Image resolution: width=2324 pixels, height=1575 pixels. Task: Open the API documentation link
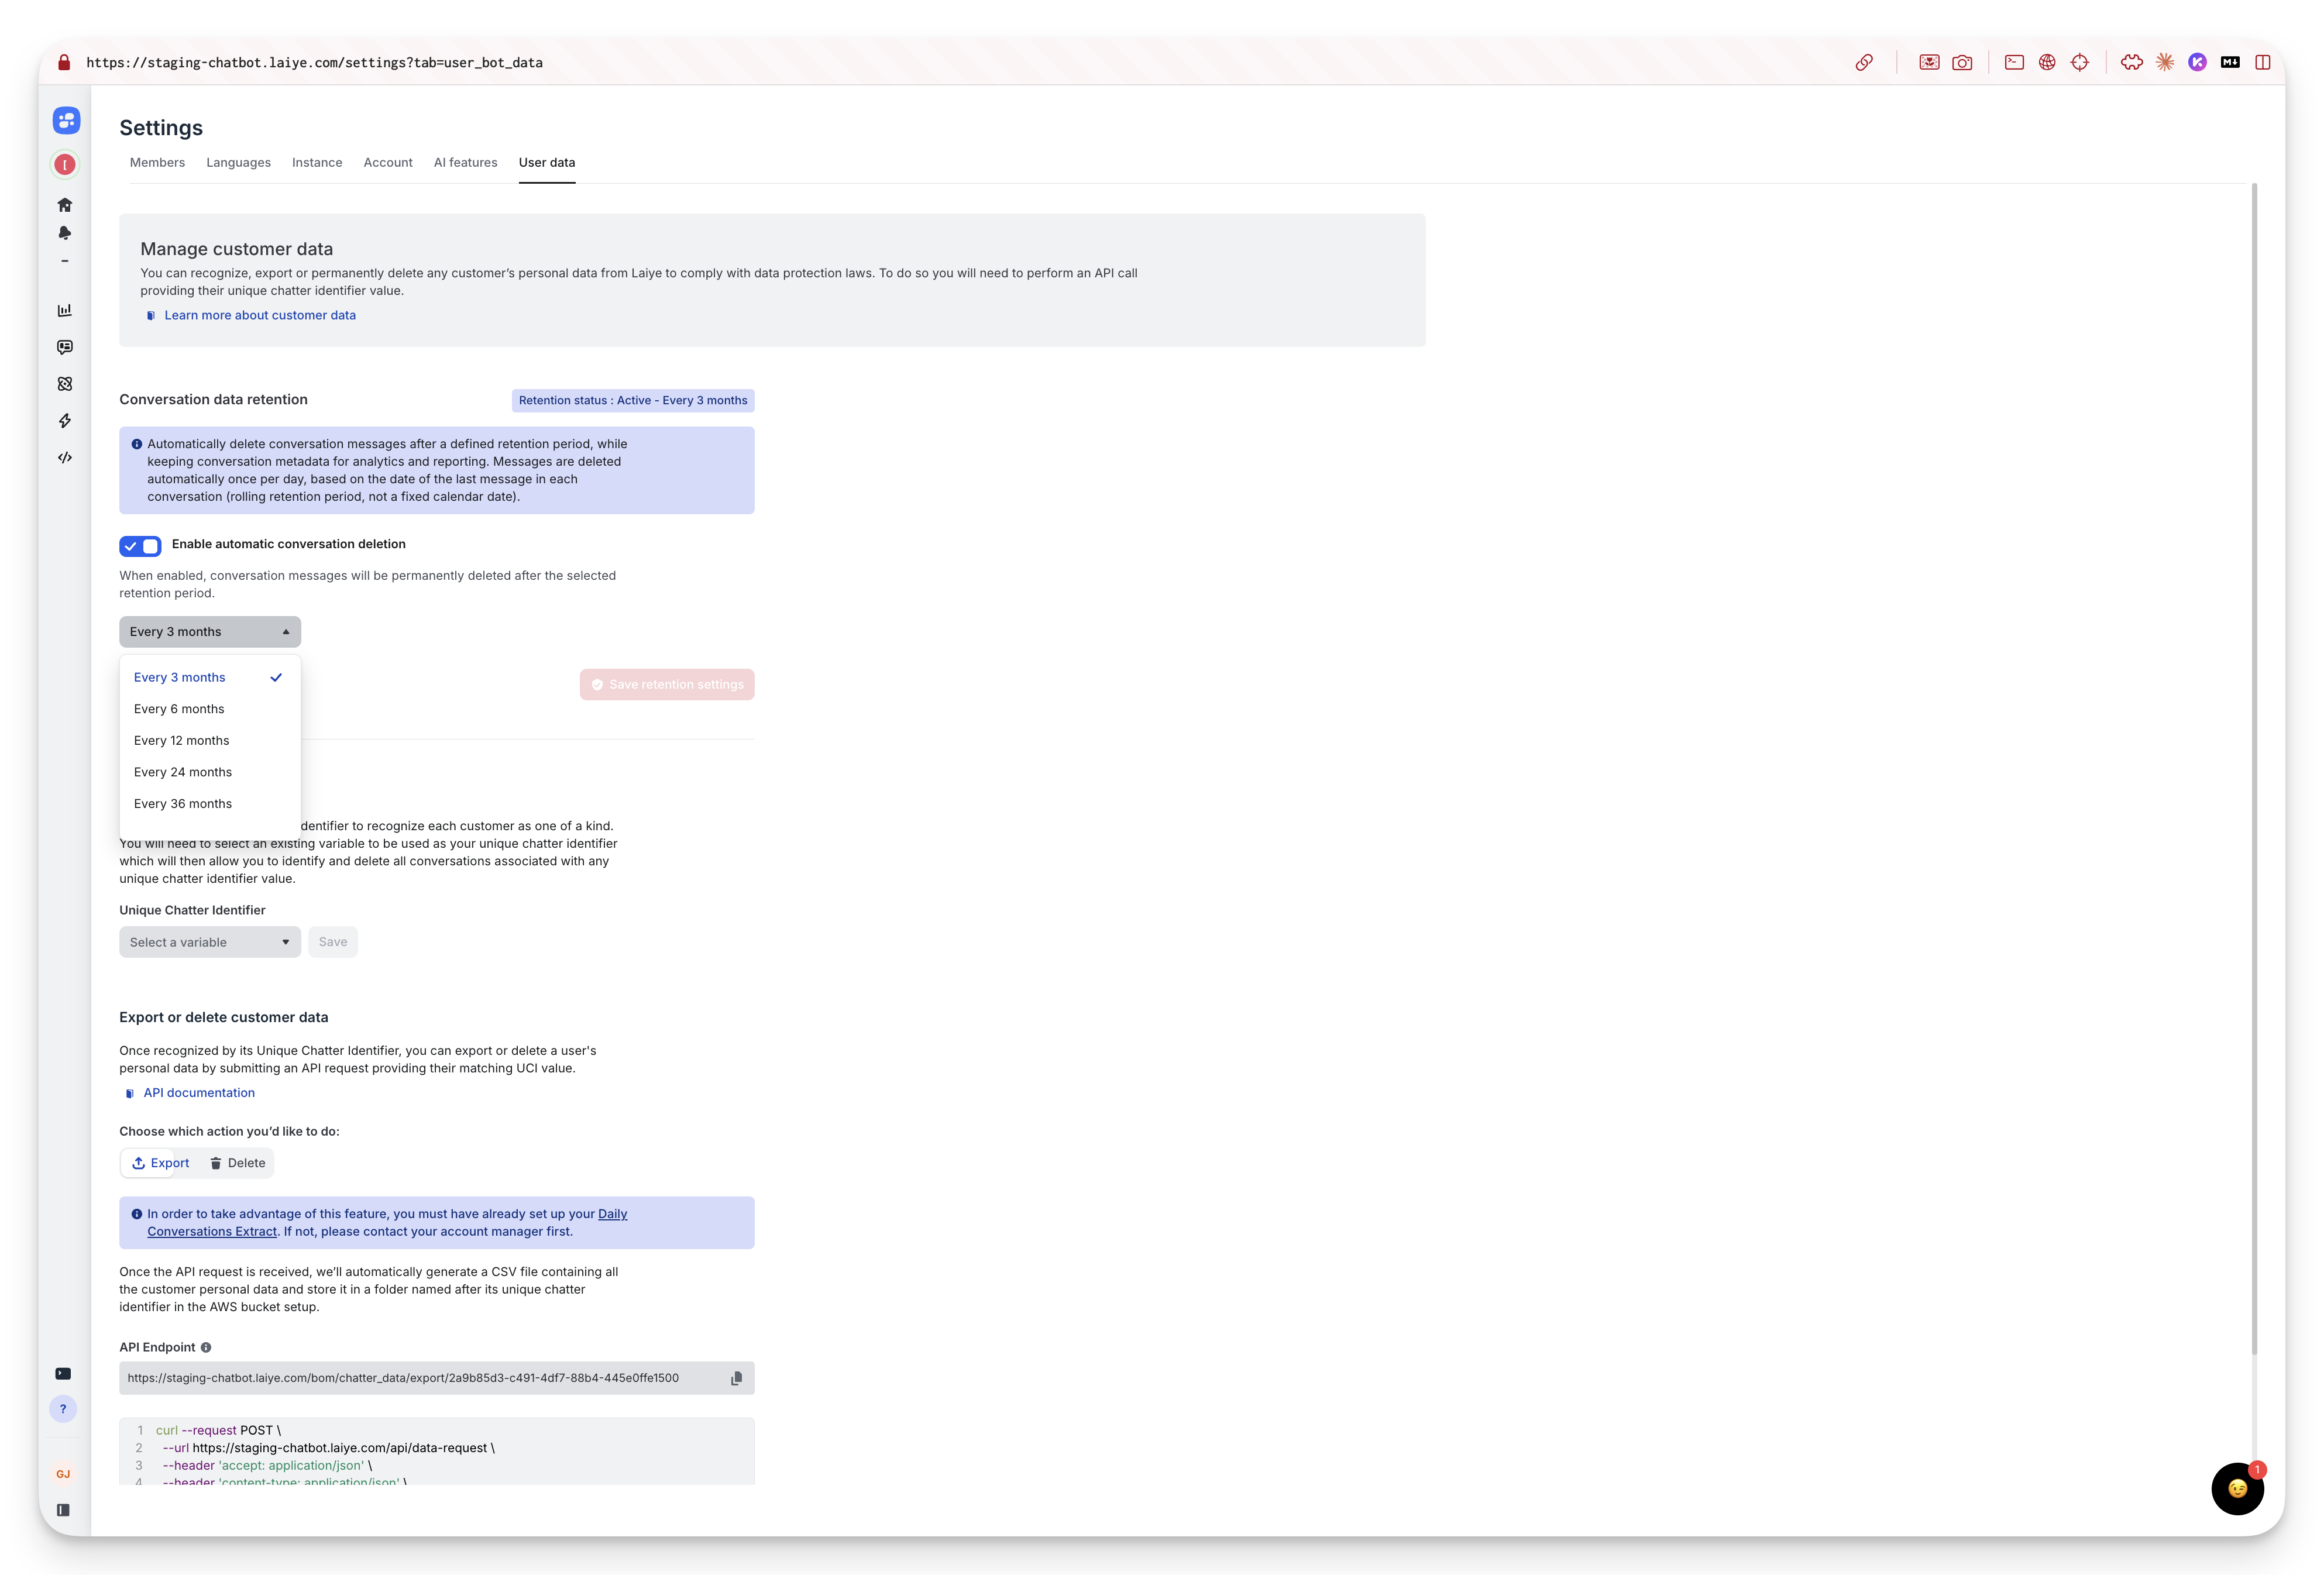(198, 1092)
